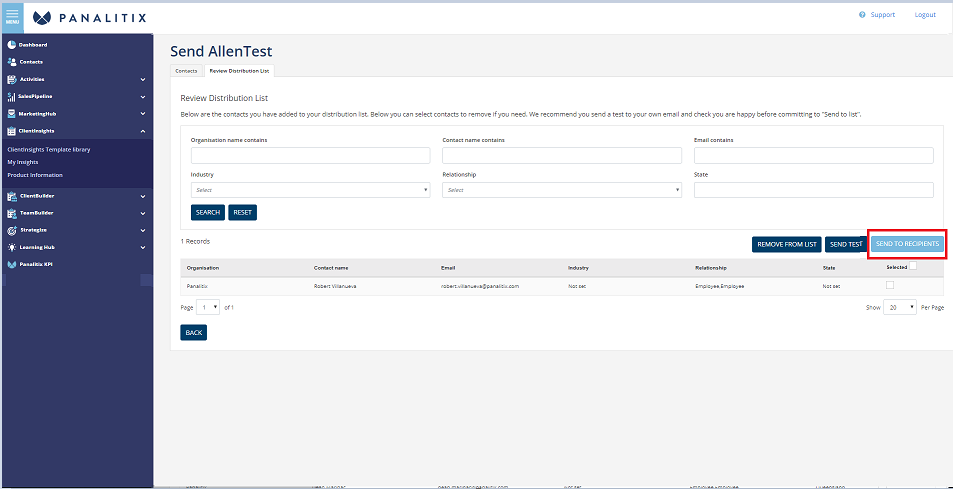953x489 pixels.
Task: Click the REMOVE FROM LIST button
Action: coord(786,244)
